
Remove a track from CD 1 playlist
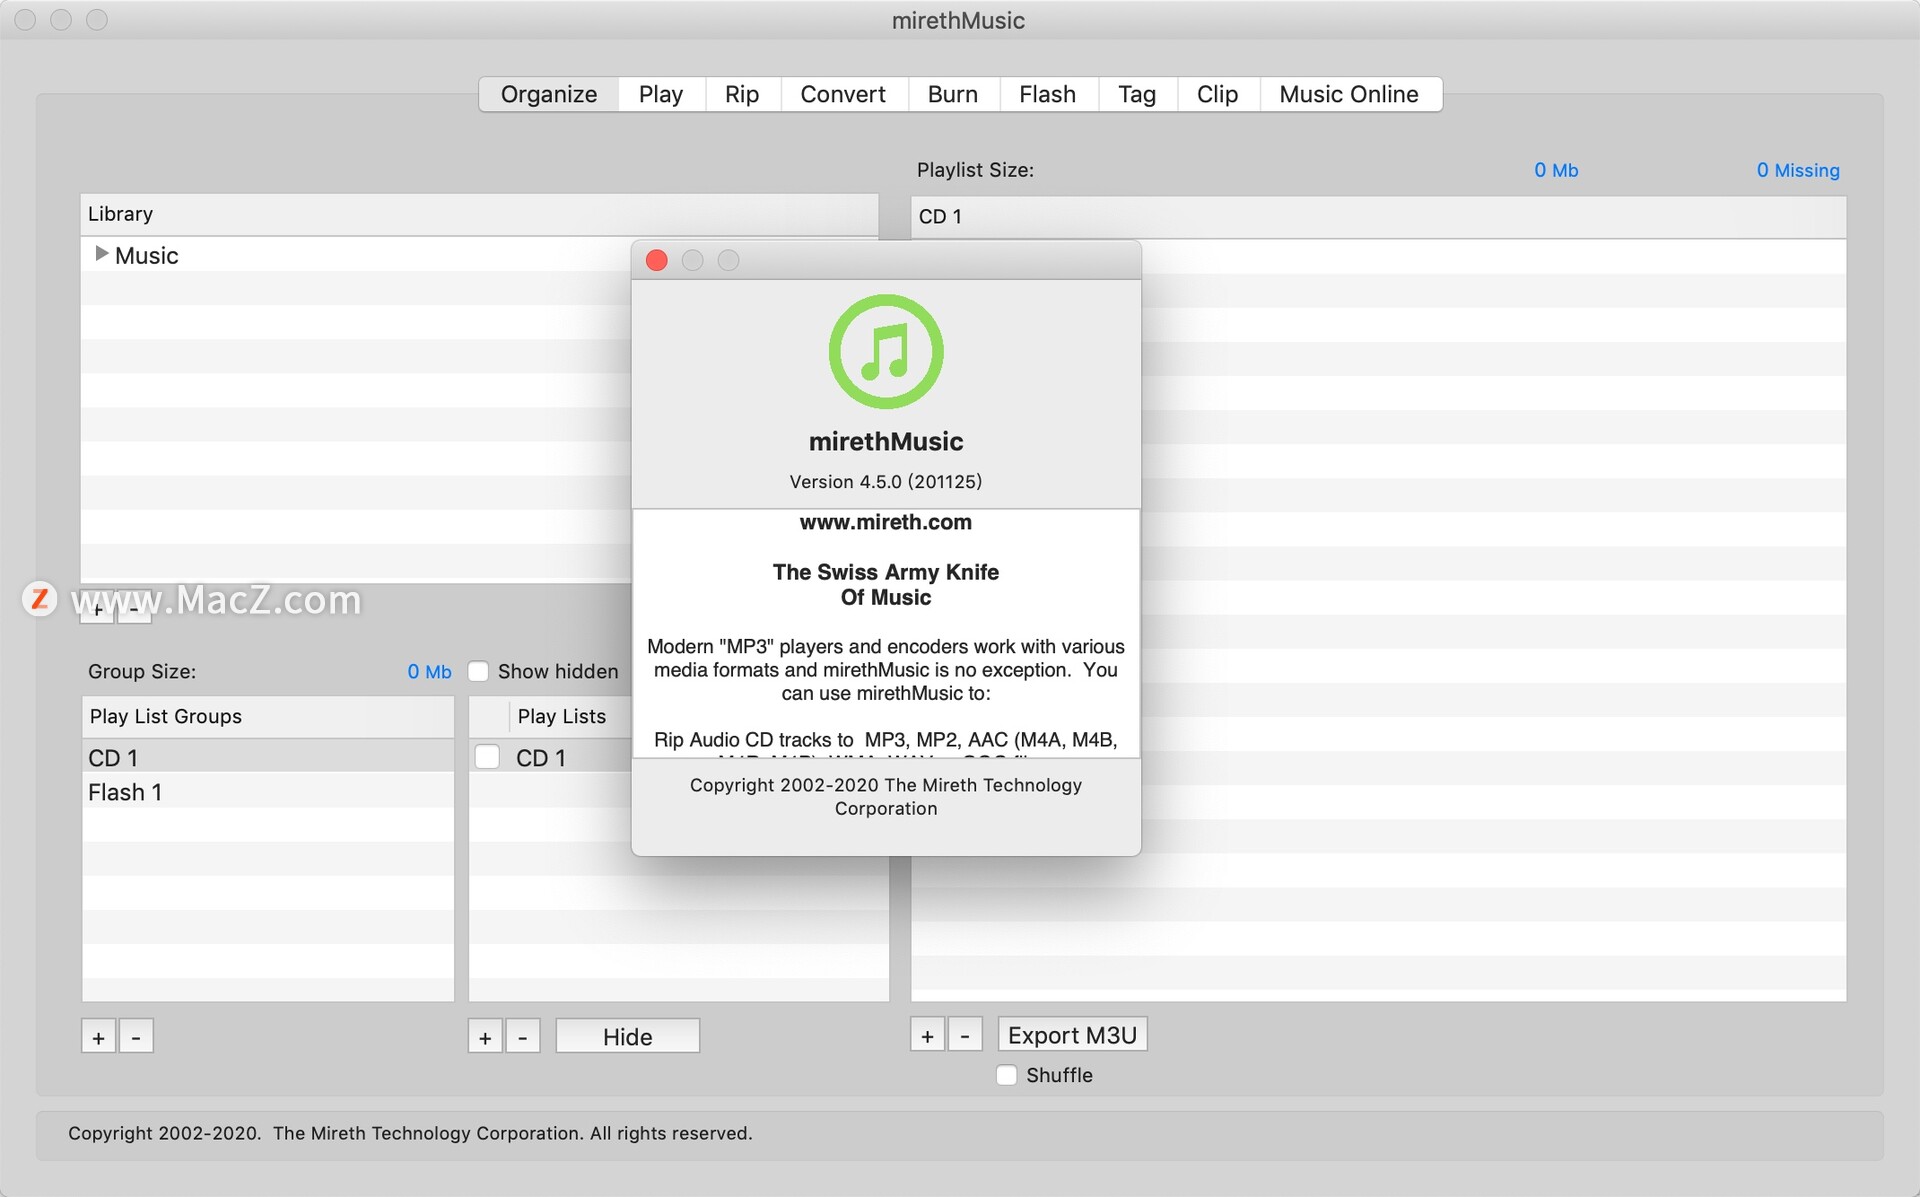point(965,1035)
